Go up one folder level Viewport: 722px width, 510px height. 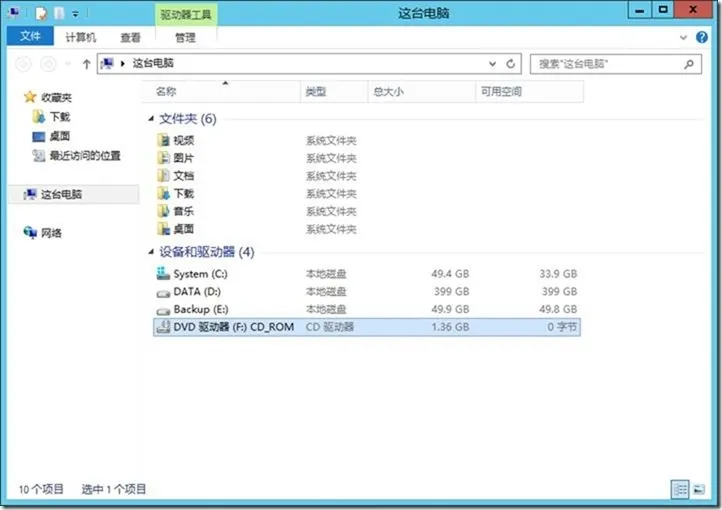(86, 64)
